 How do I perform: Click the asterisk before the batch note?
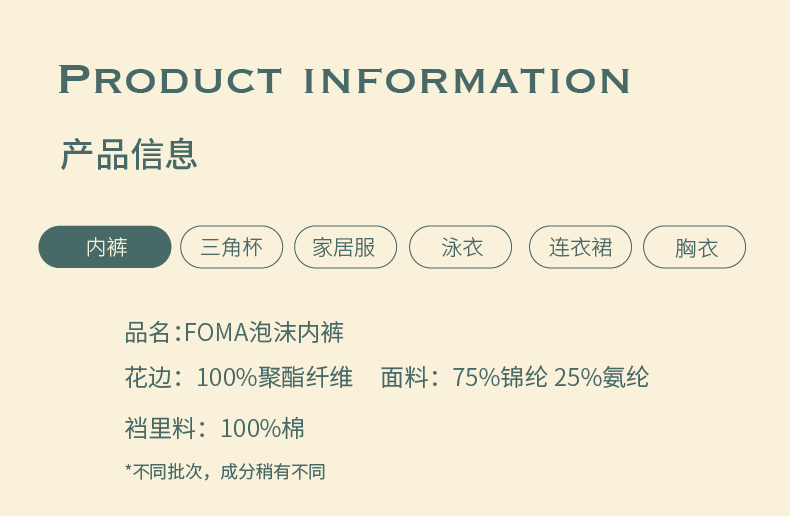click(x=129, y=469)
